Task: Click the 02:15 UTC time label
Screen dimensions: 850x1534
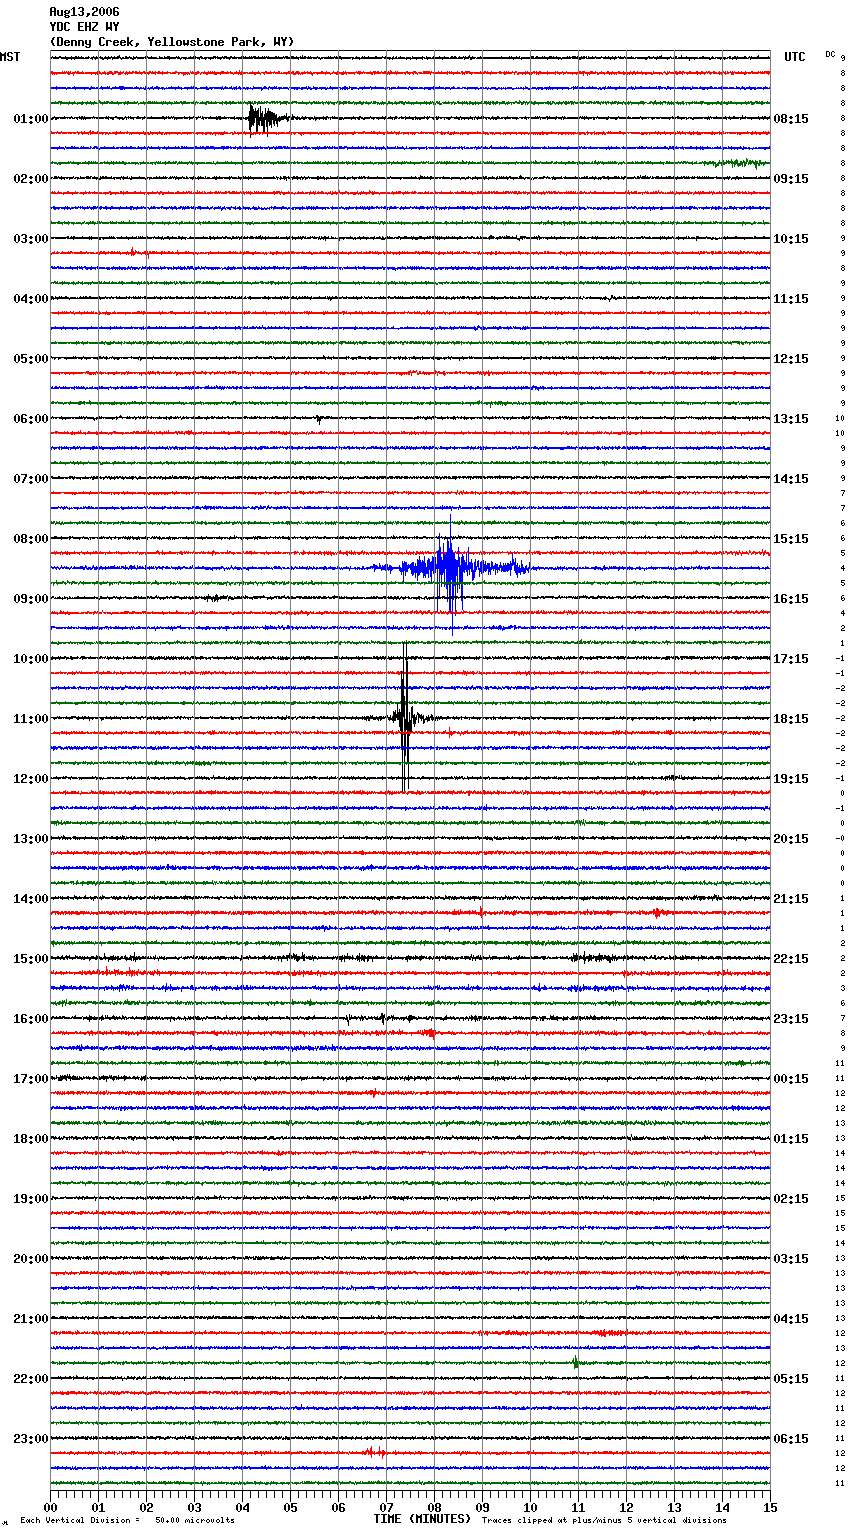Action: pos(791,1199)
